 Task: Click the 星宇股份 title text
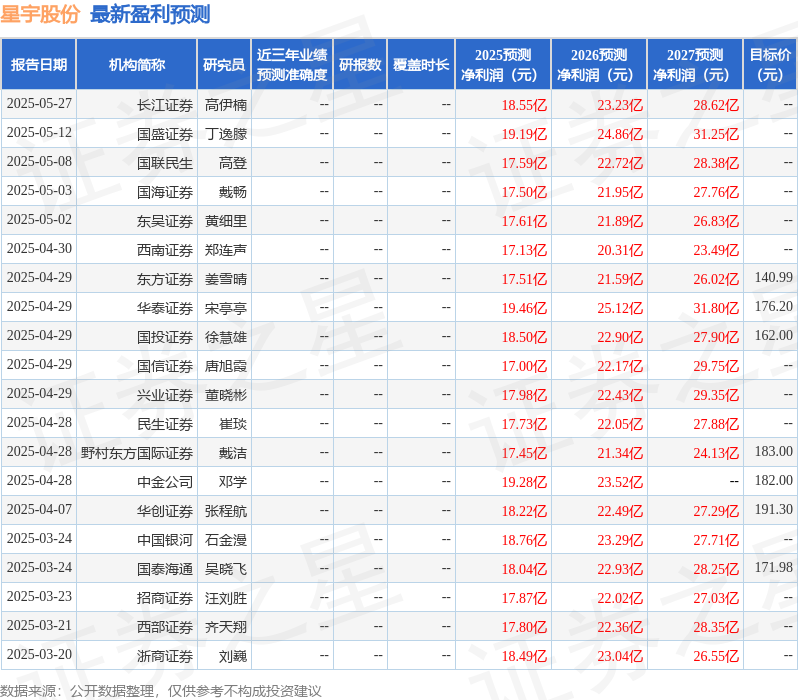point(40,14)
